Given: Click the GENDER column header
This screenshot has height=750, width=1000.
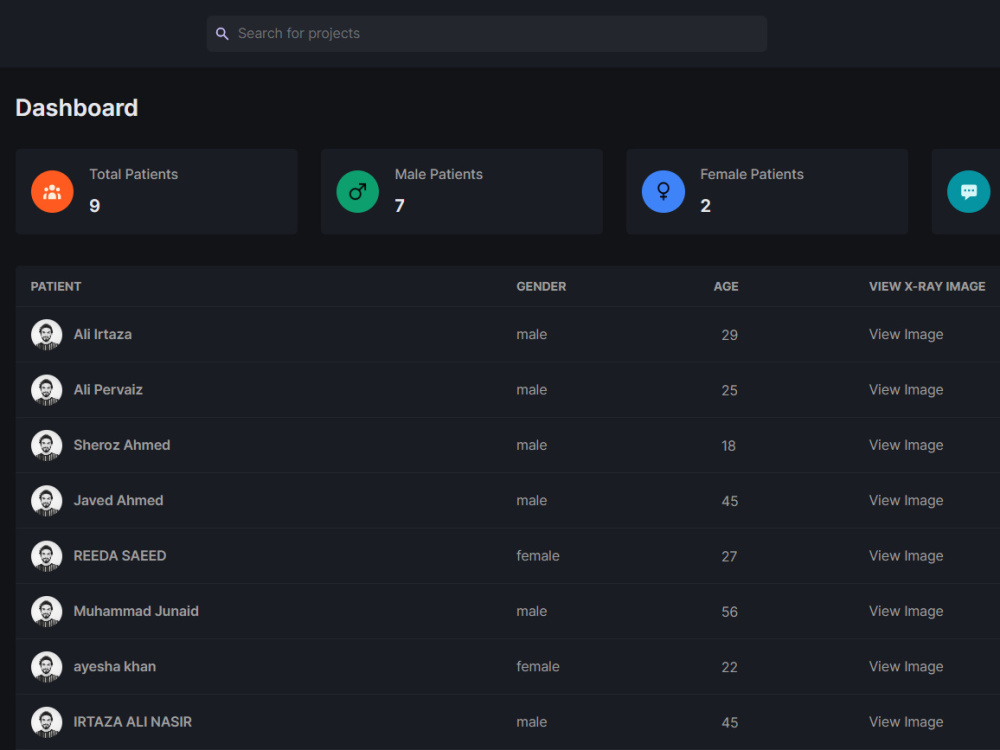Looking at the screenshot, I should 541,286.
